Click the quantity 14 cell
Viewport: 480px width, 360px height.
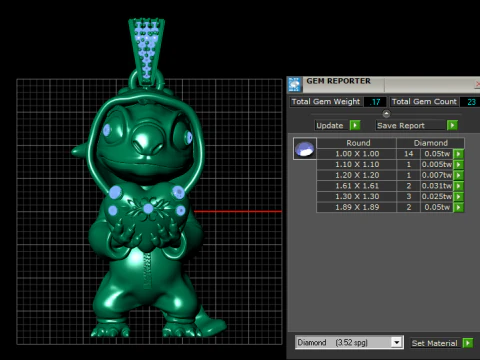click(x=408, y=154)
